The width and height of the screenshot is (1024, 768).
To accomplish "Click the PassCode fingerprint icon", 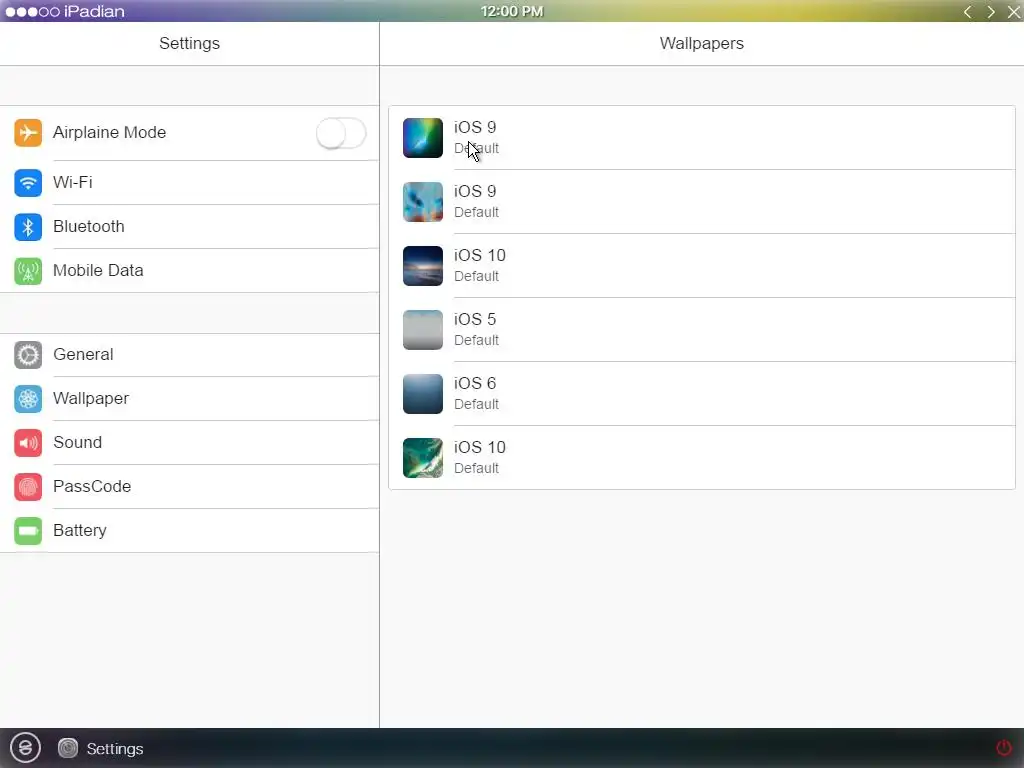I will point(28,487).
